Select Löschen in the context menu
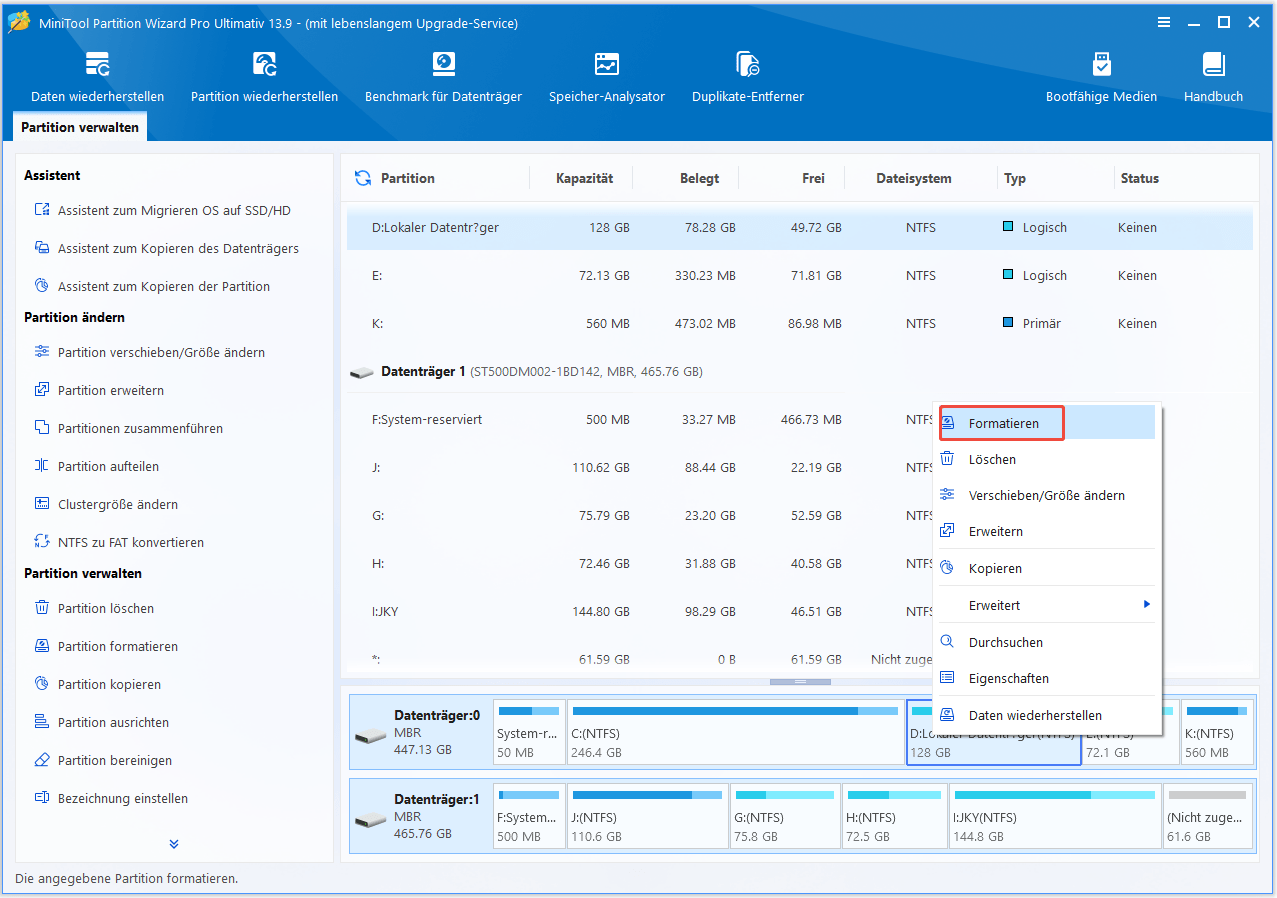This screenshot has width=1277, height=898. click(1047, 459)
